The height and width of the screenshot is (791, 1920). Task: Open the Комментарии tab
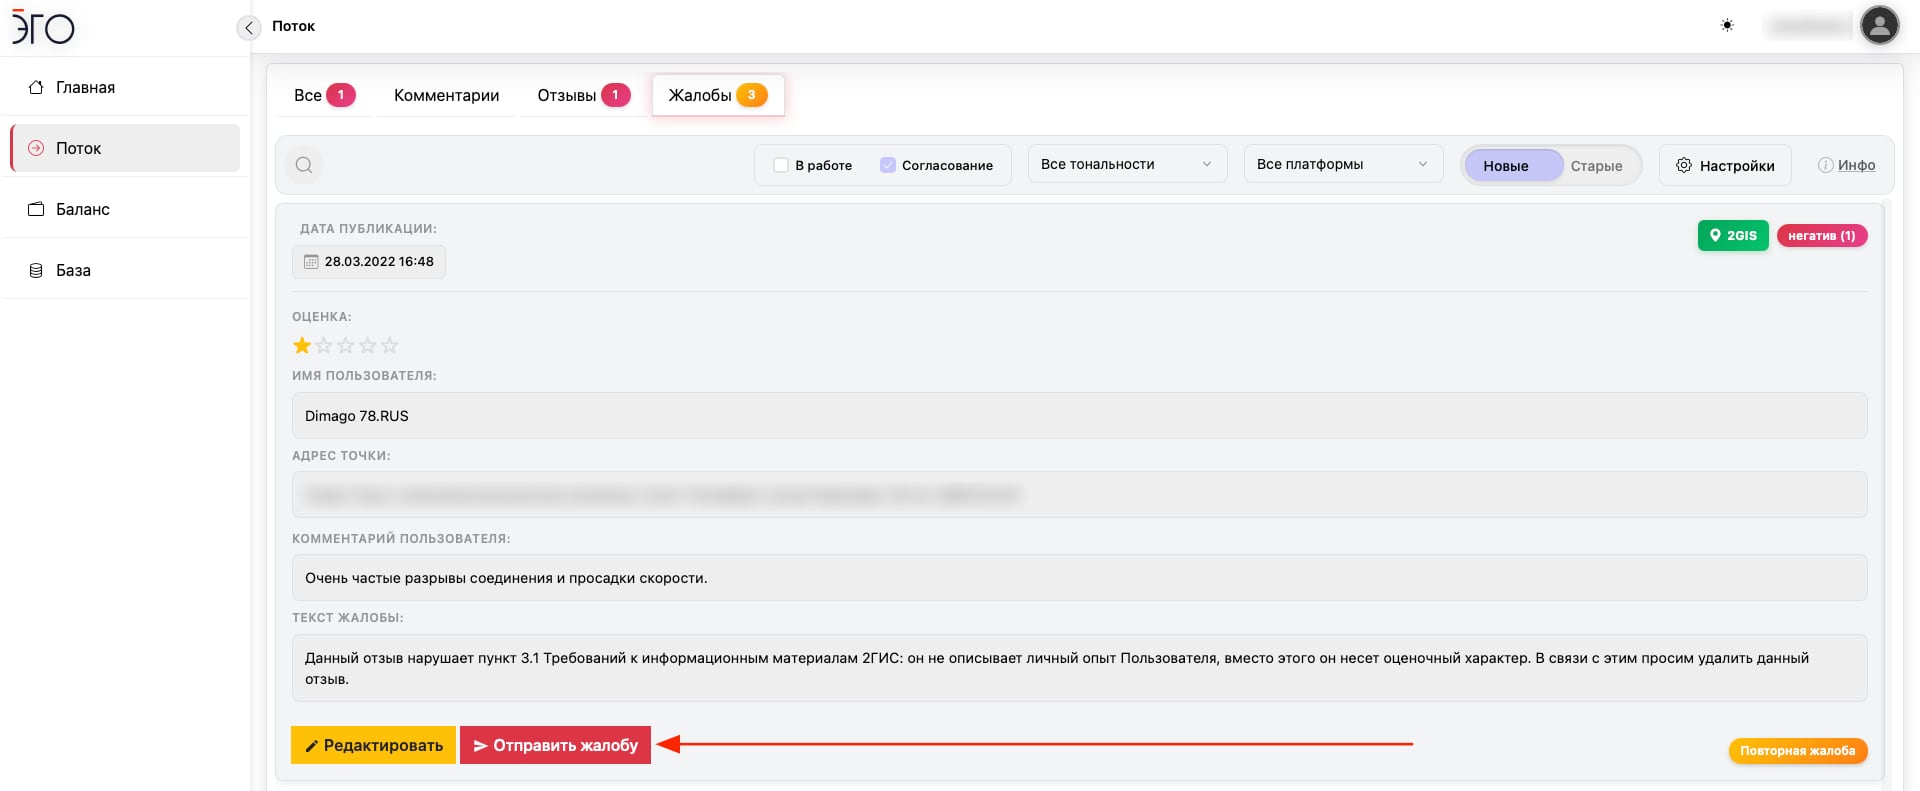pyautogui.click(x=446, y=95)
